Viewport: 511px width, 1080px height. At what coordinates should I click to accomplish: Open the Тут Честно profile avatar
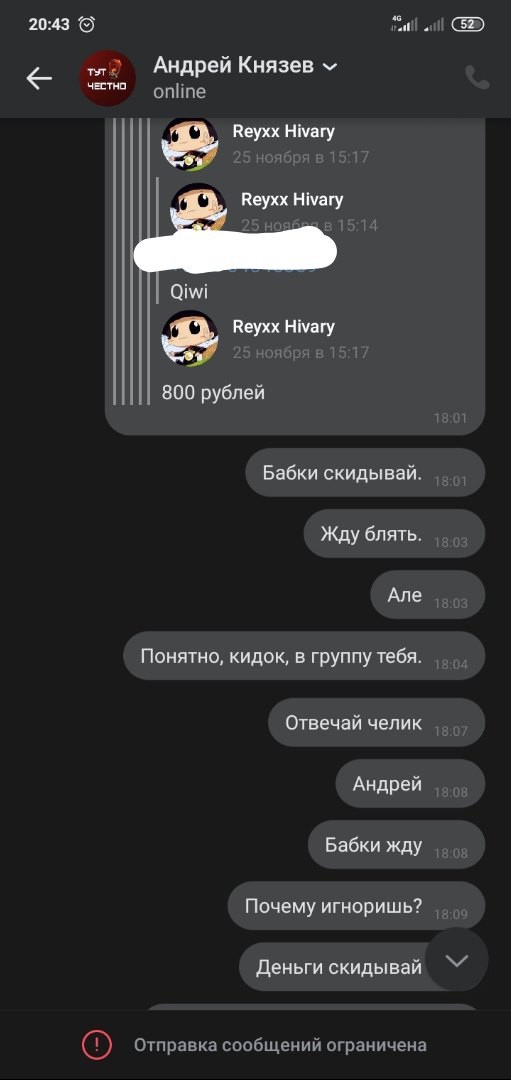pos(107,78)
